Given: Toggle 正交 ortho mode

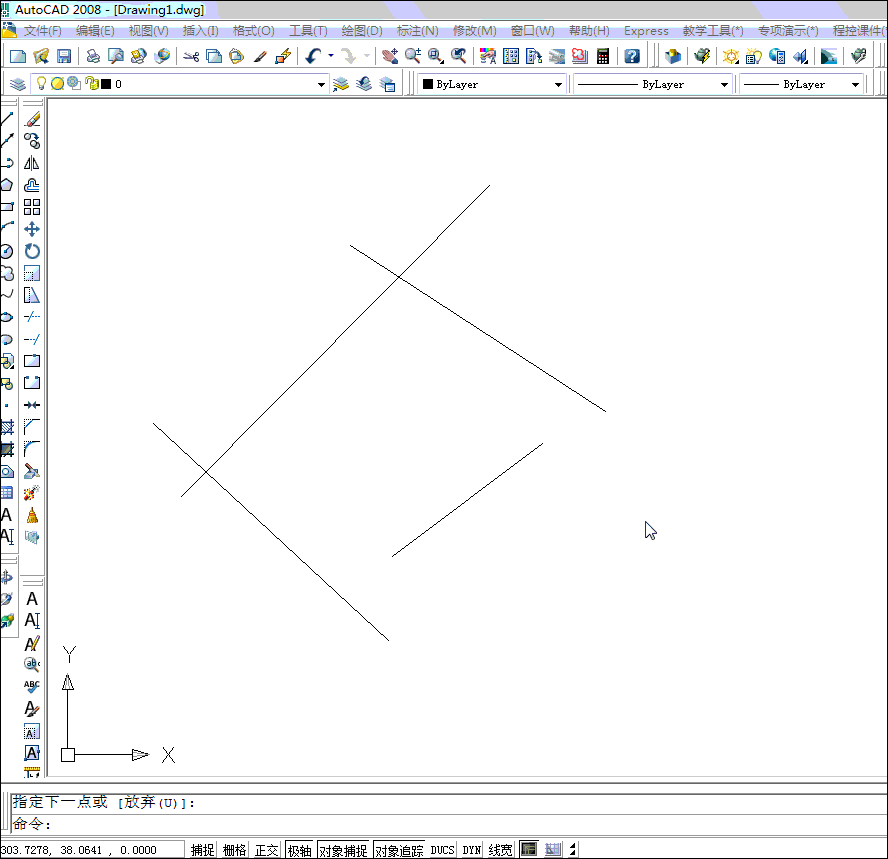Looking at the screenshot, I should coord(266,850).
